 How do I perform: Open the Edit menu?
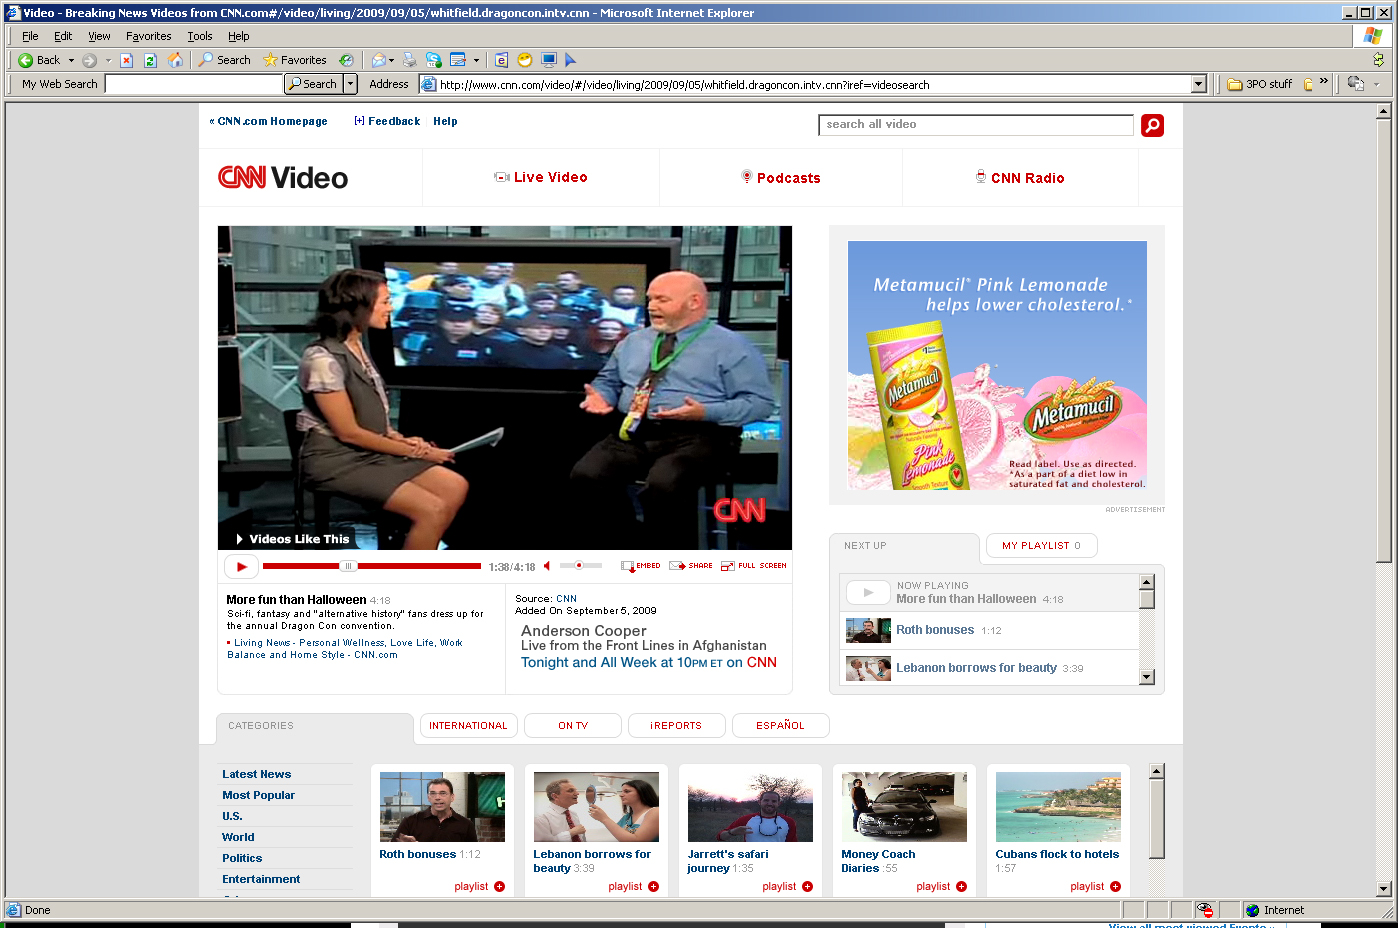(x=63, y=36)
